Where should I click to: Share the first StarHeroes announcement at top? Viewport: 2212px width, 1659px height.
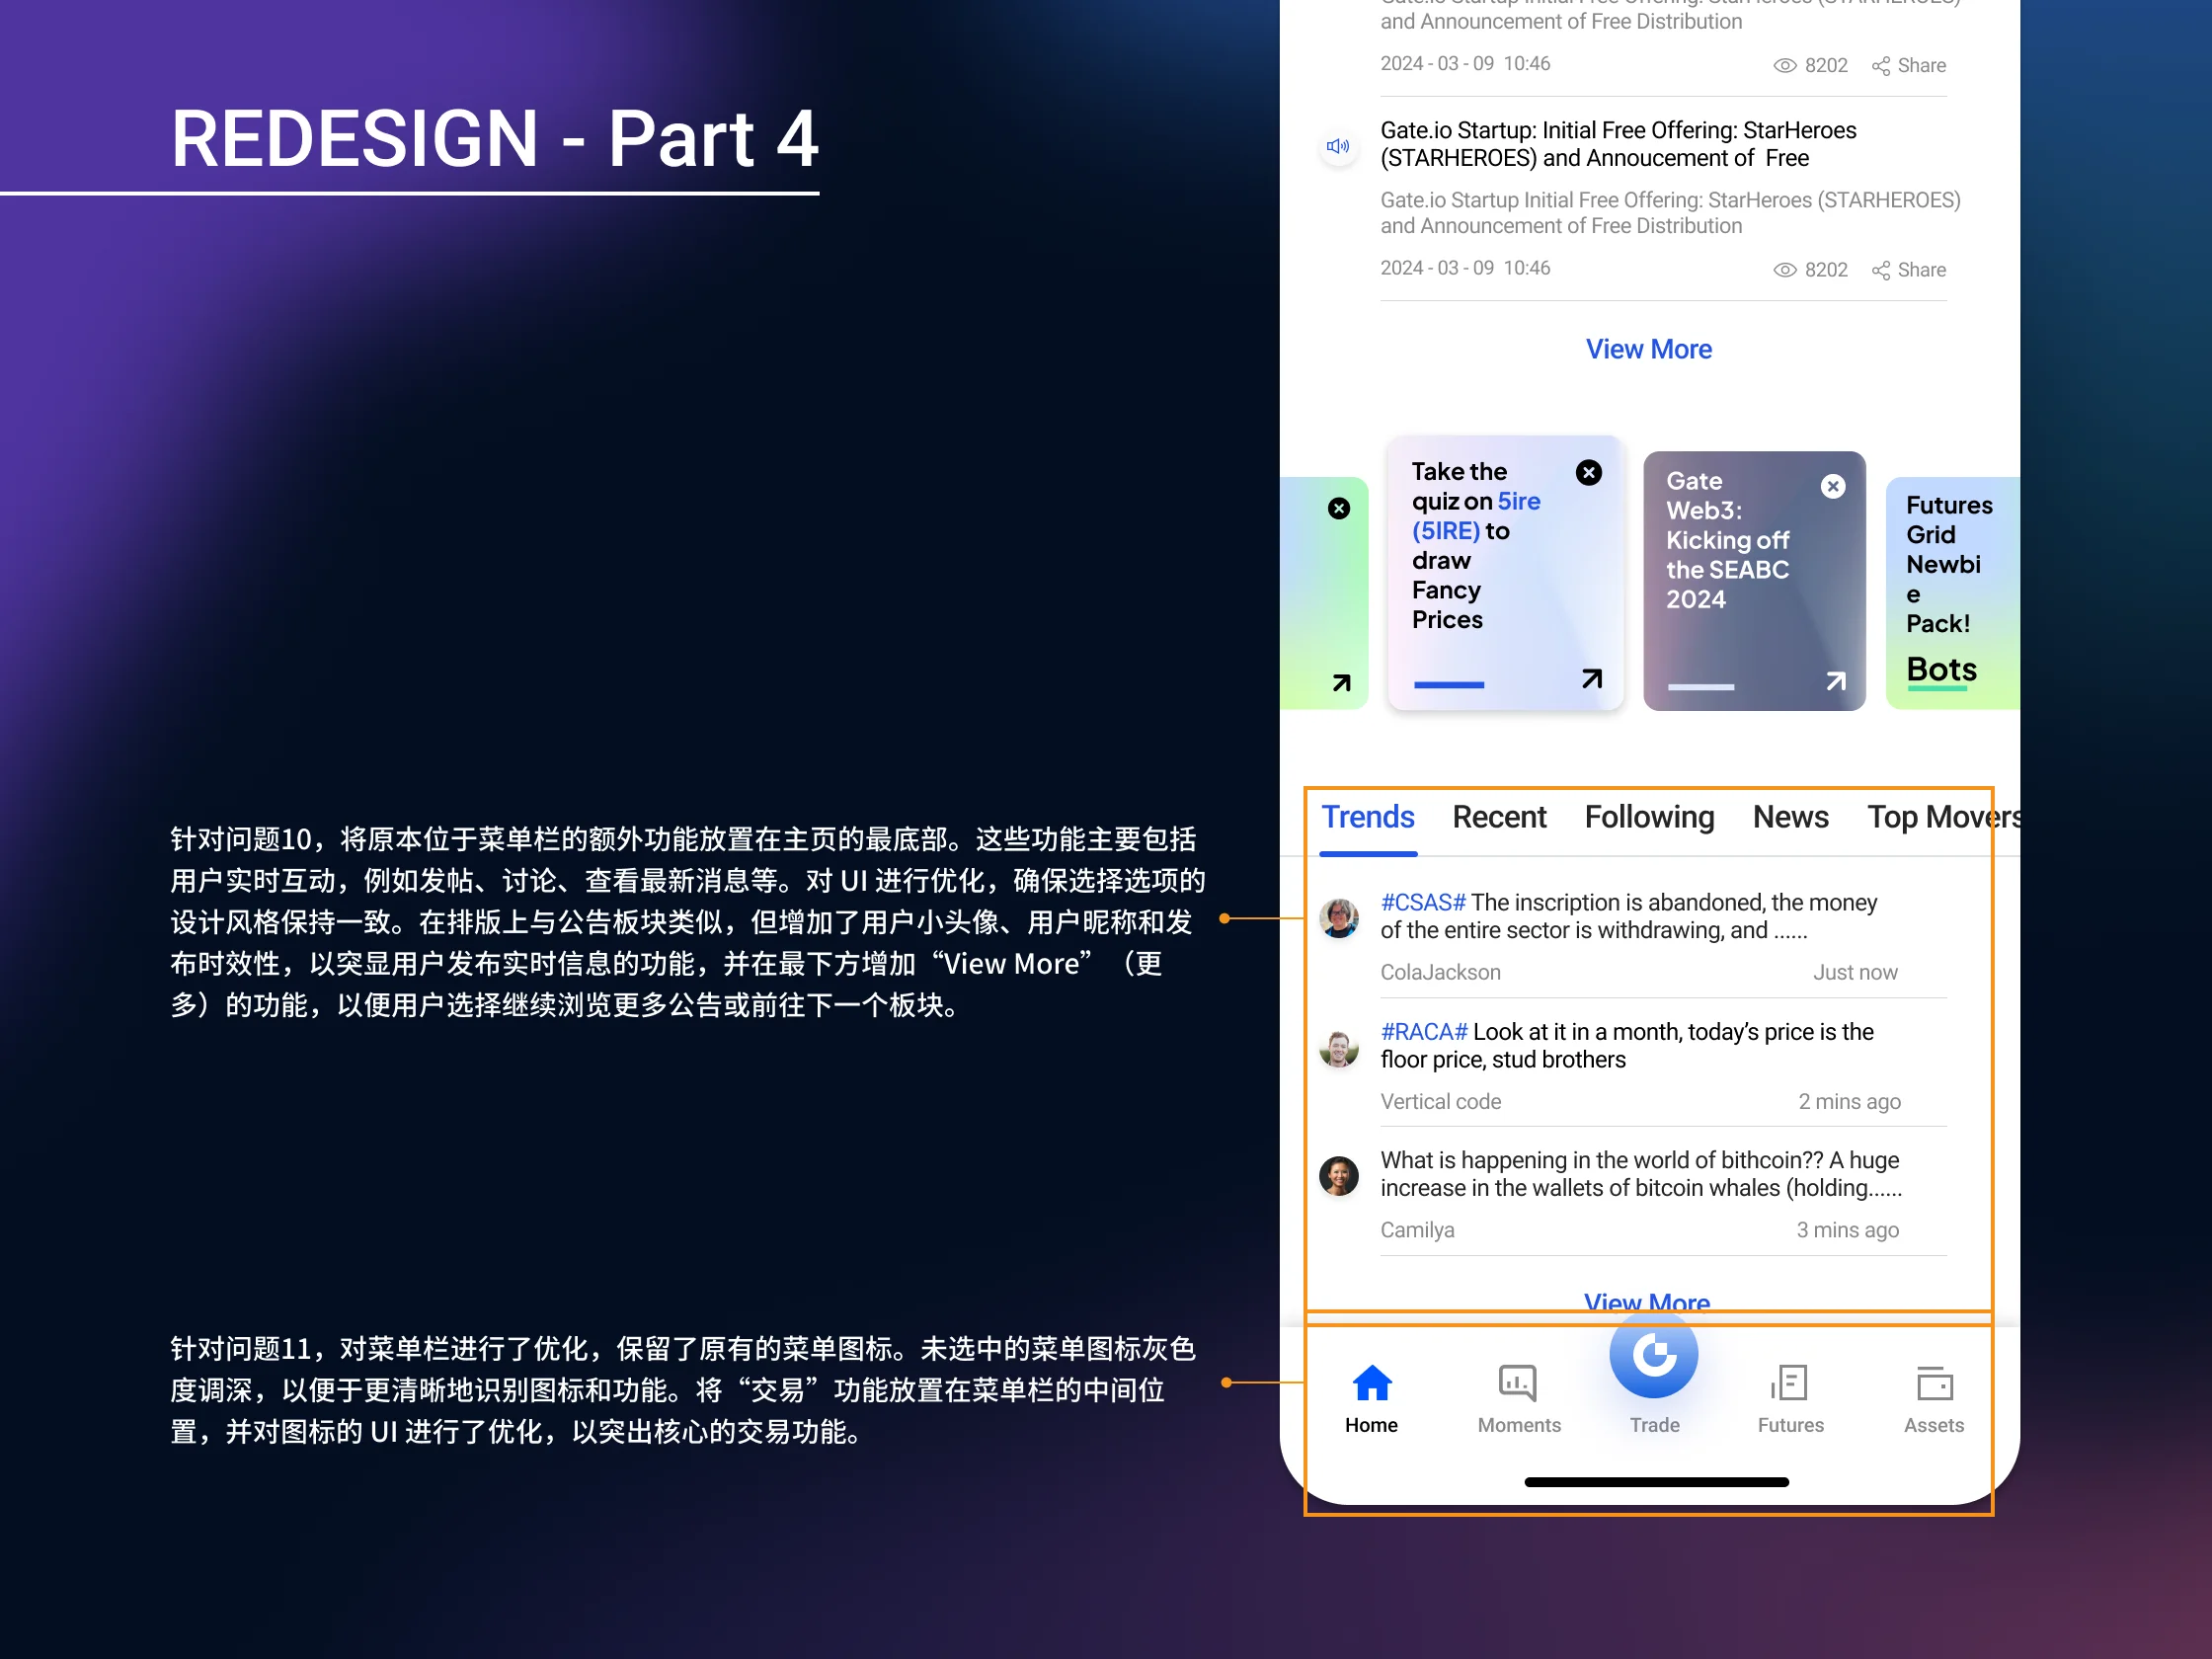(x=1909, y=66)
